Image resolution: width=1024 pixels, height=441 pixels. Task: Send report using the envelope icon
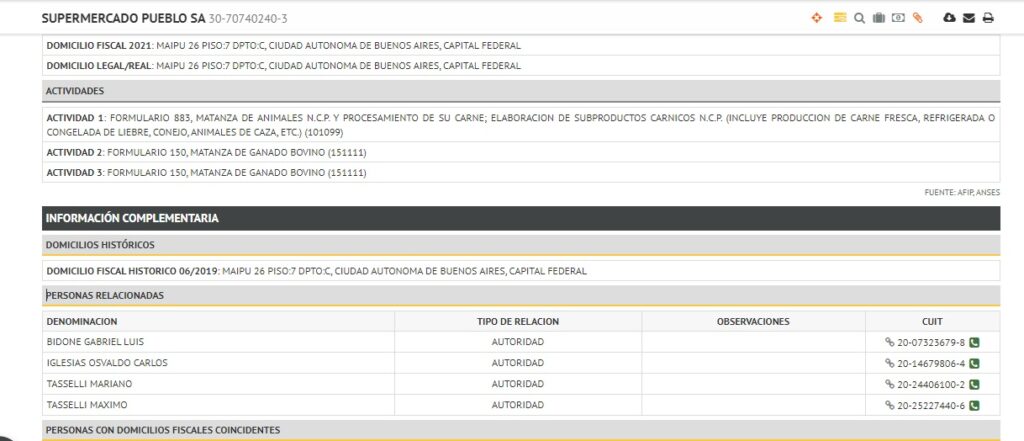click(x=968, y=18)
